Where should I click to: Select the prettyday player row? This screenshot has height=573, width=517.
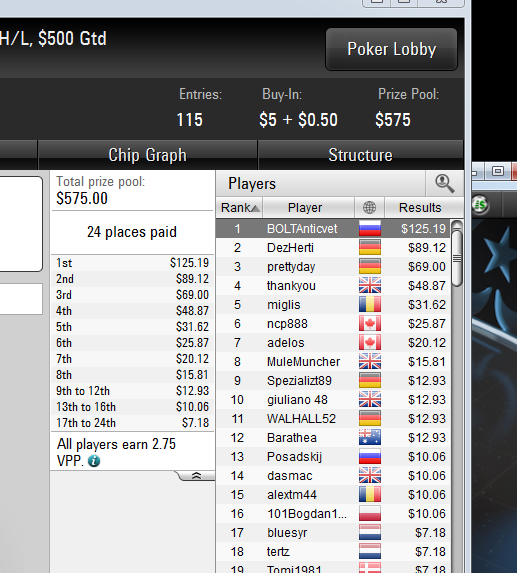(x=333, y=267)
